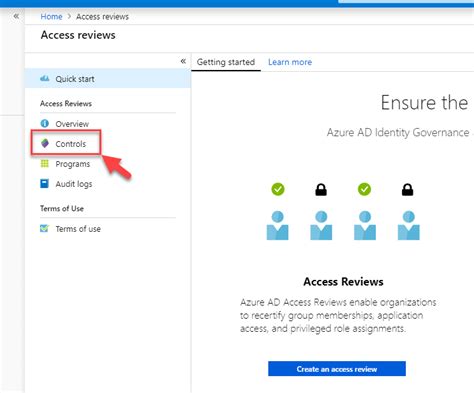
Task: Click the Programs grid icon
Action: tap(45, 163)
